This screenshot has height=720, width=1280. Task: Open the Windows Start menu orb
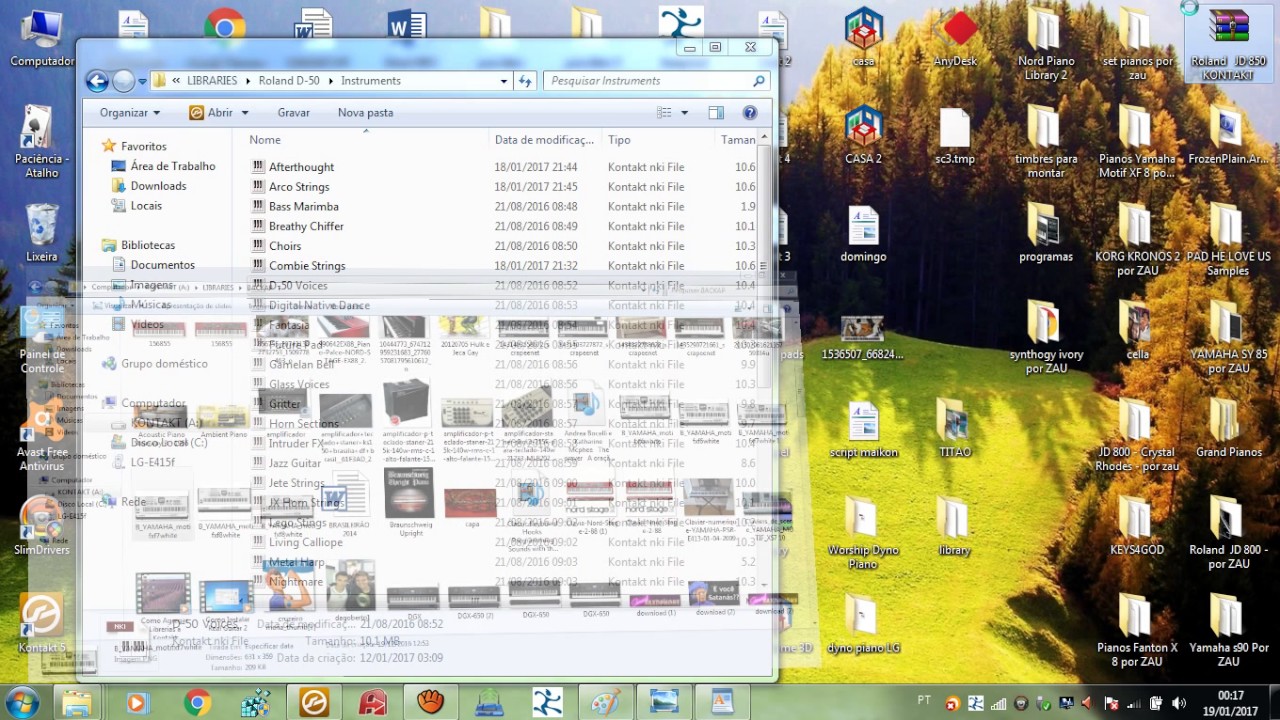[x=21, y=702]
